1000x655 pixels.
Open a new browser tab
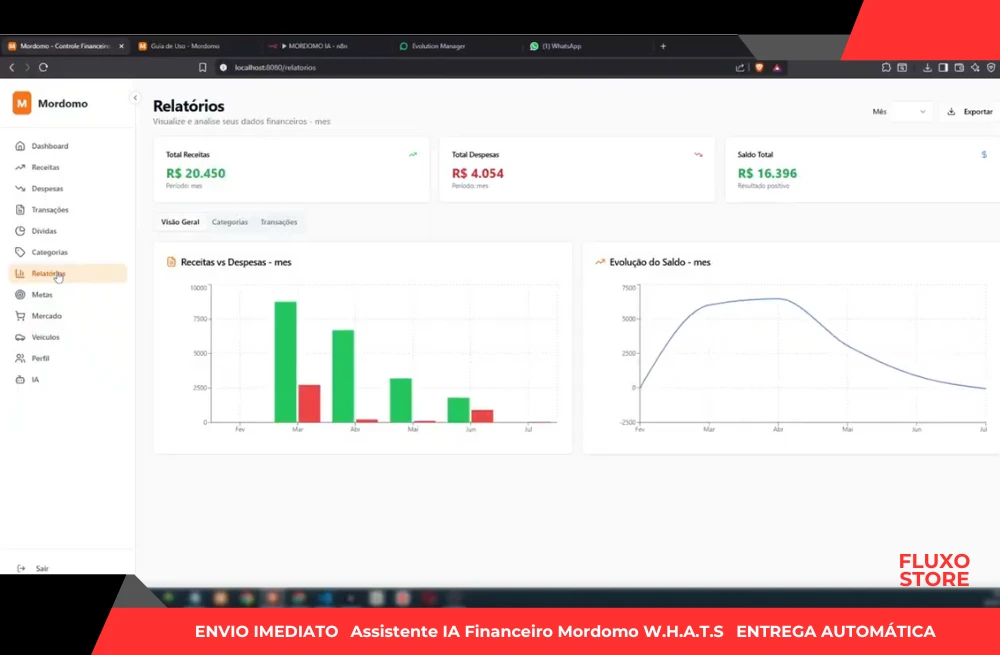click(663, 46)
